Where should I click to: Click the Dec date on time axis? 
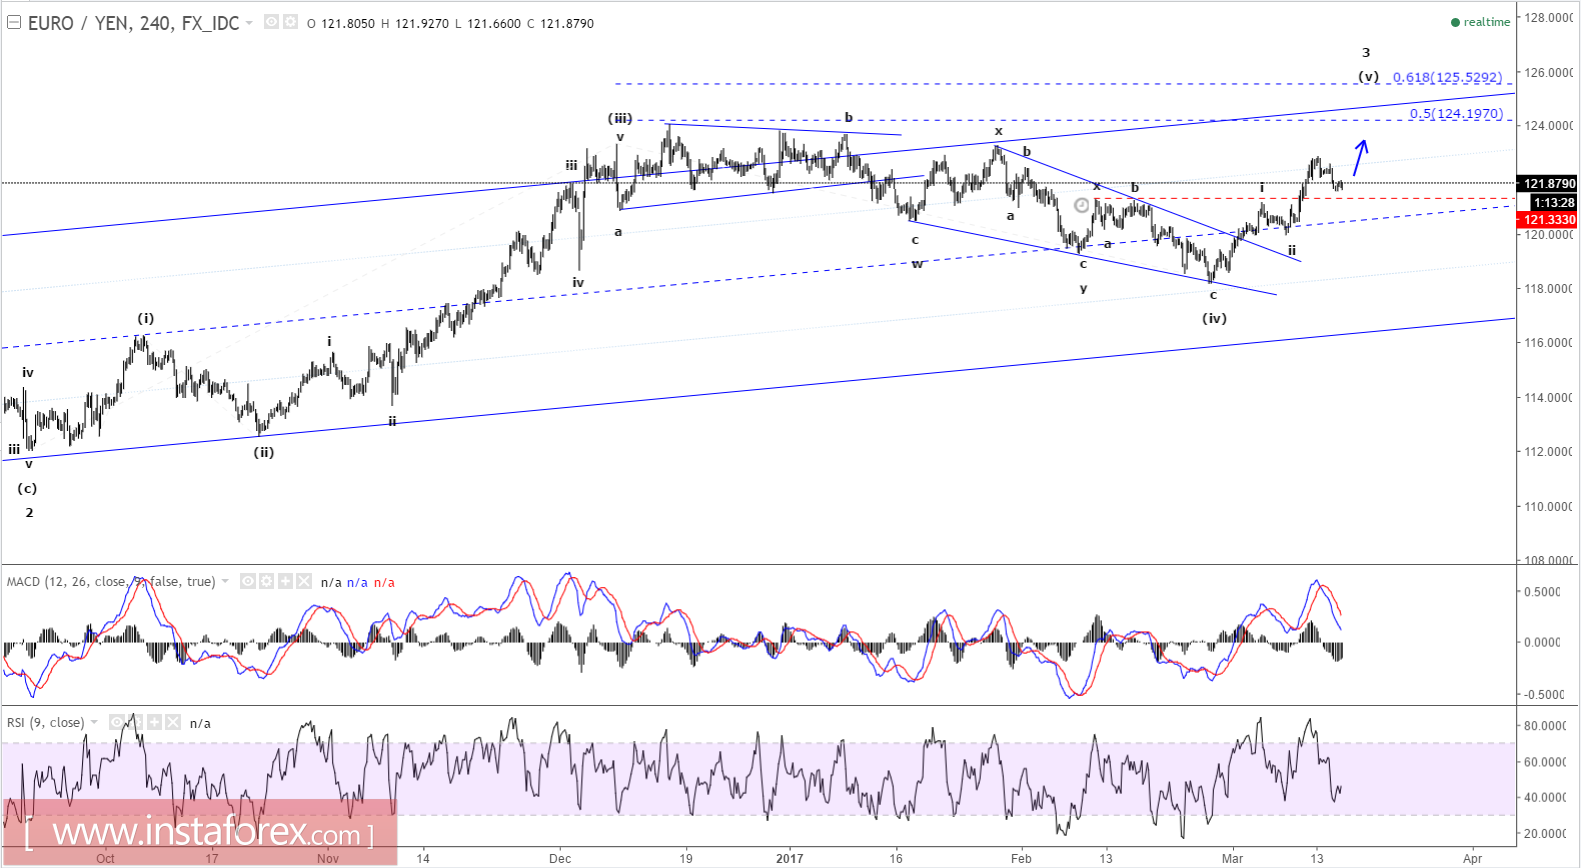(x=560, y=858)
